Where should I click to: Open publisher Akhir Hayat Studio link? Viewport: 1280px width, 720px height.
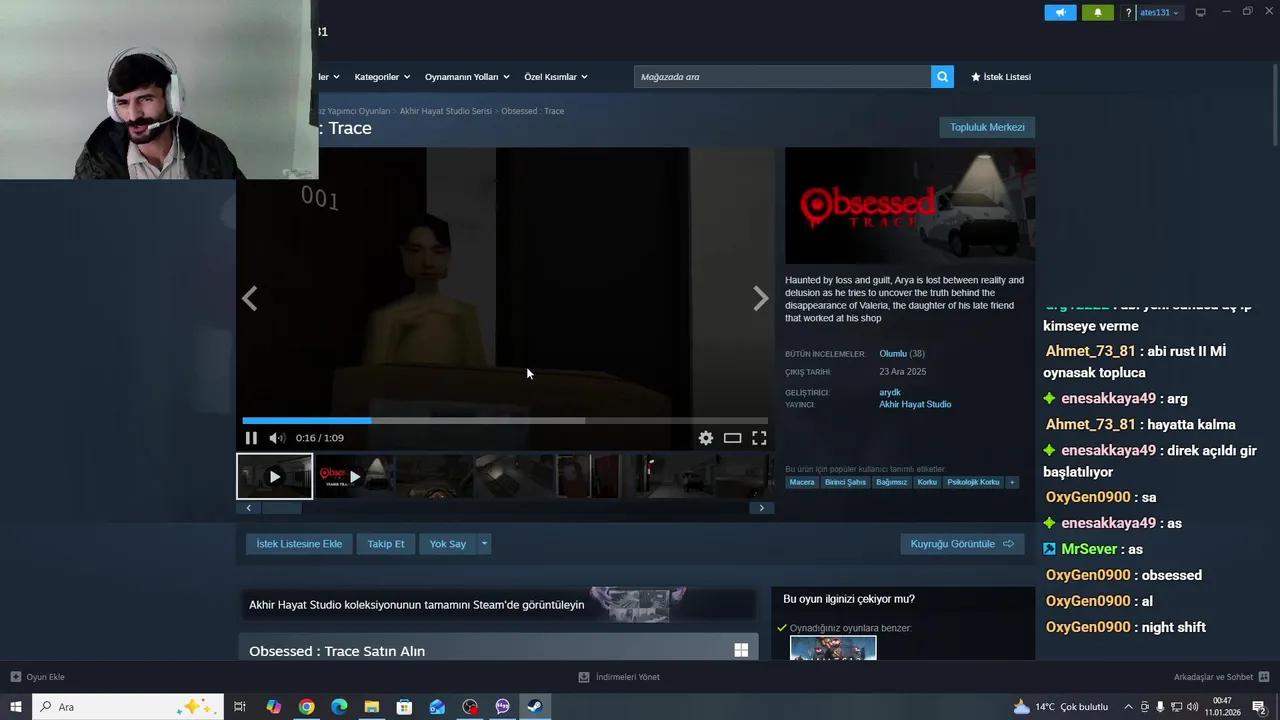coord(915,404)
